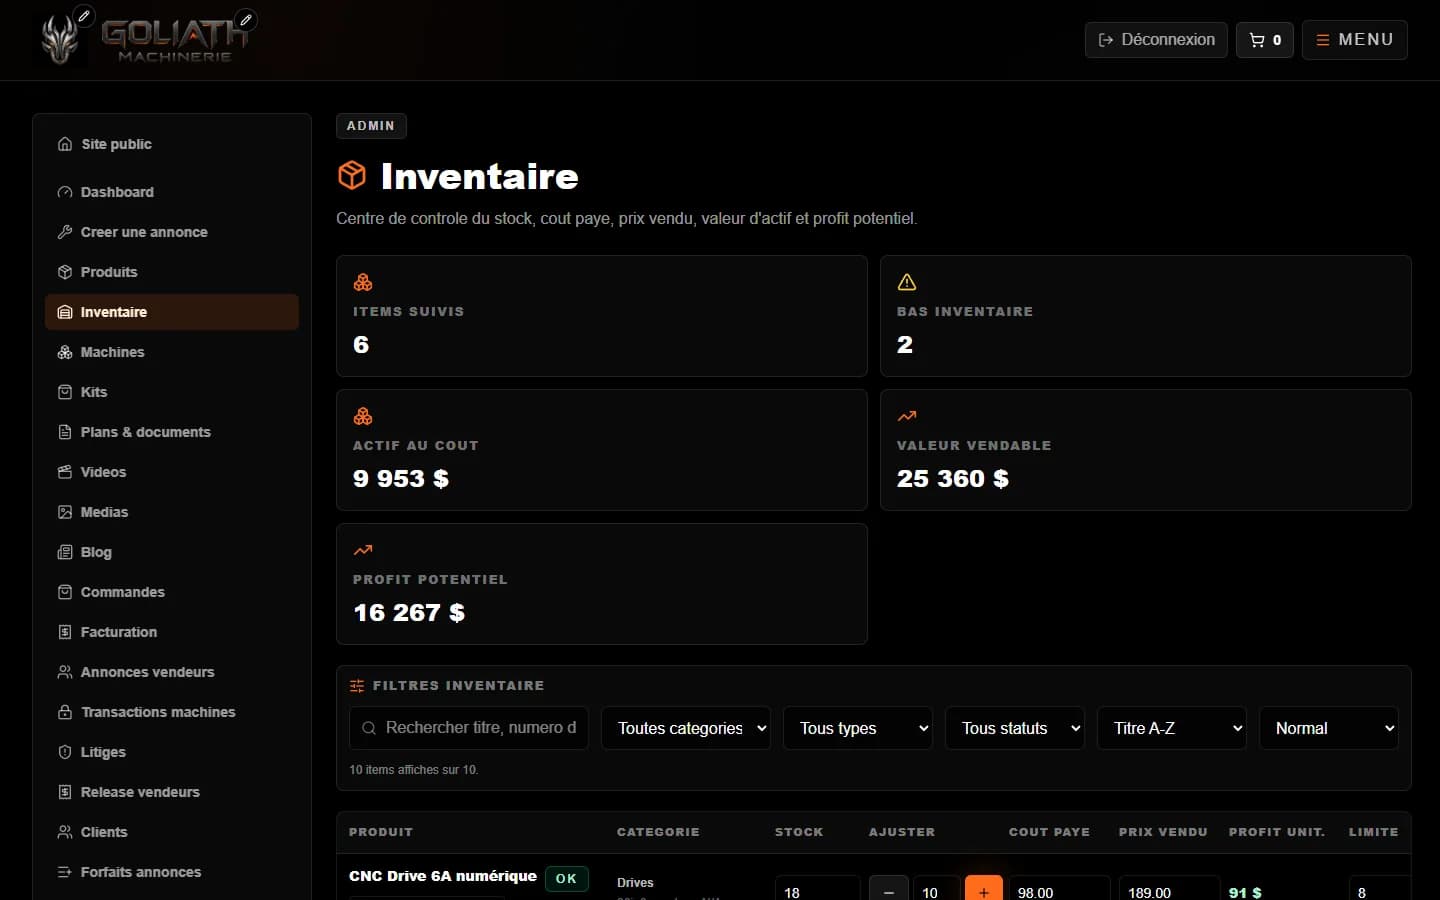
Task: Click the lock icon for Transactions machines
Action: pos(65,712)
